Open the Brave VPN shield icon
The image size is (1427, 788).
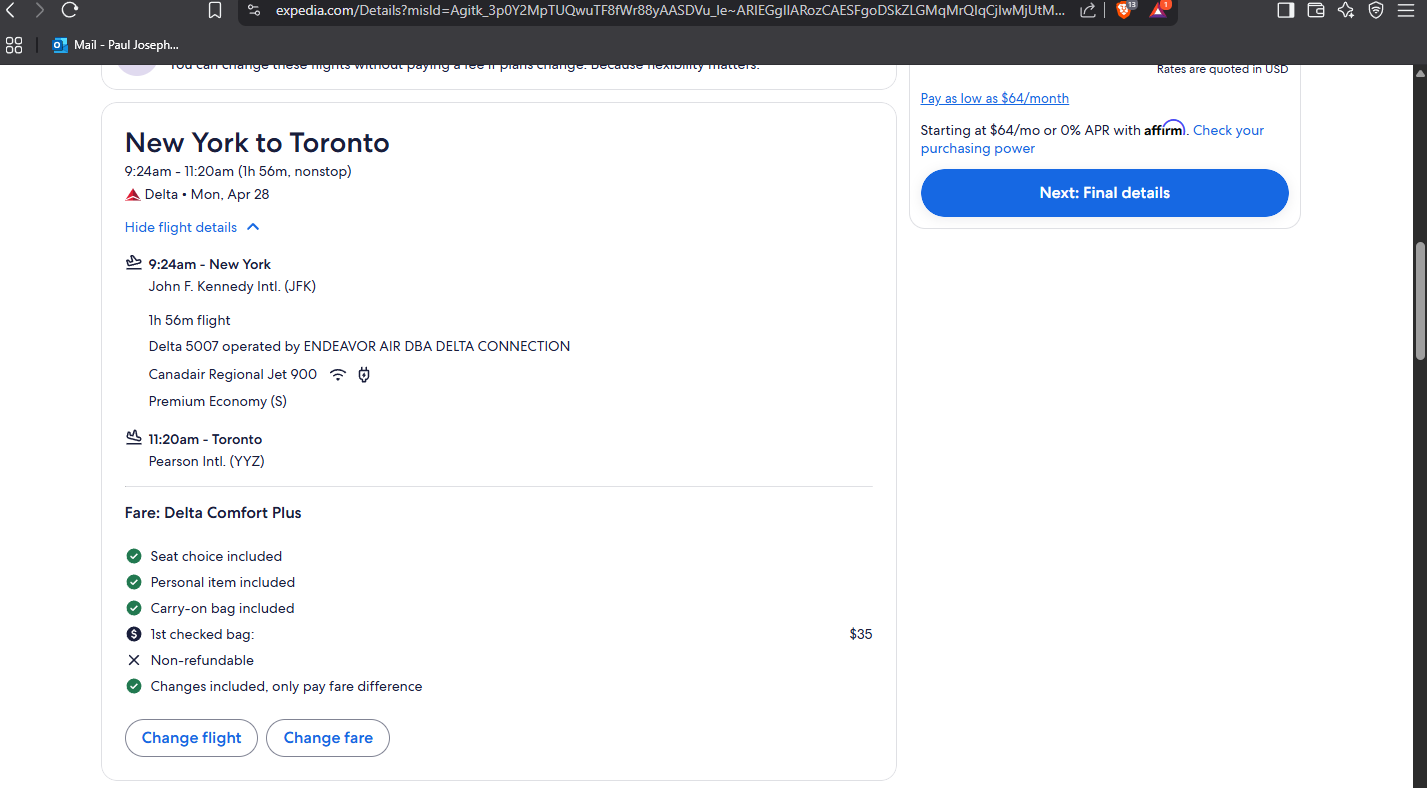[x=1376, y=10]
